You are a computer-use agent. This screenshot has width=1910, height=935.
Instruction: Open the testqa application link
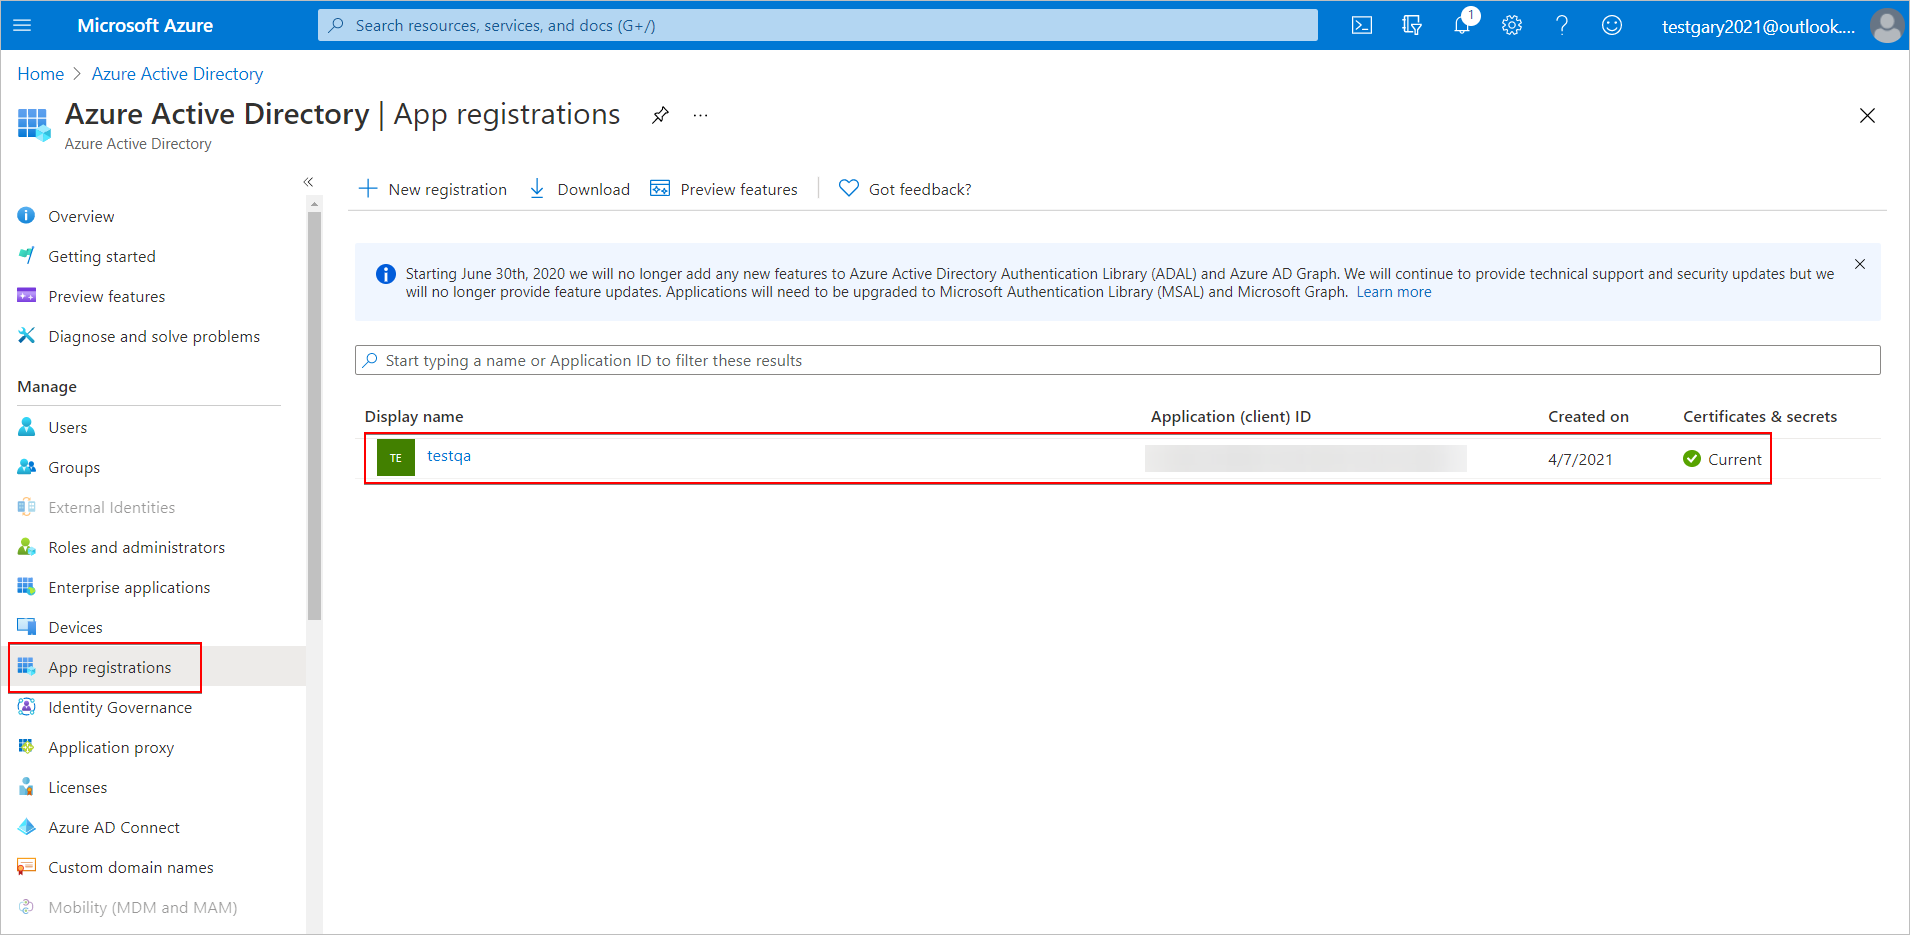448,456
